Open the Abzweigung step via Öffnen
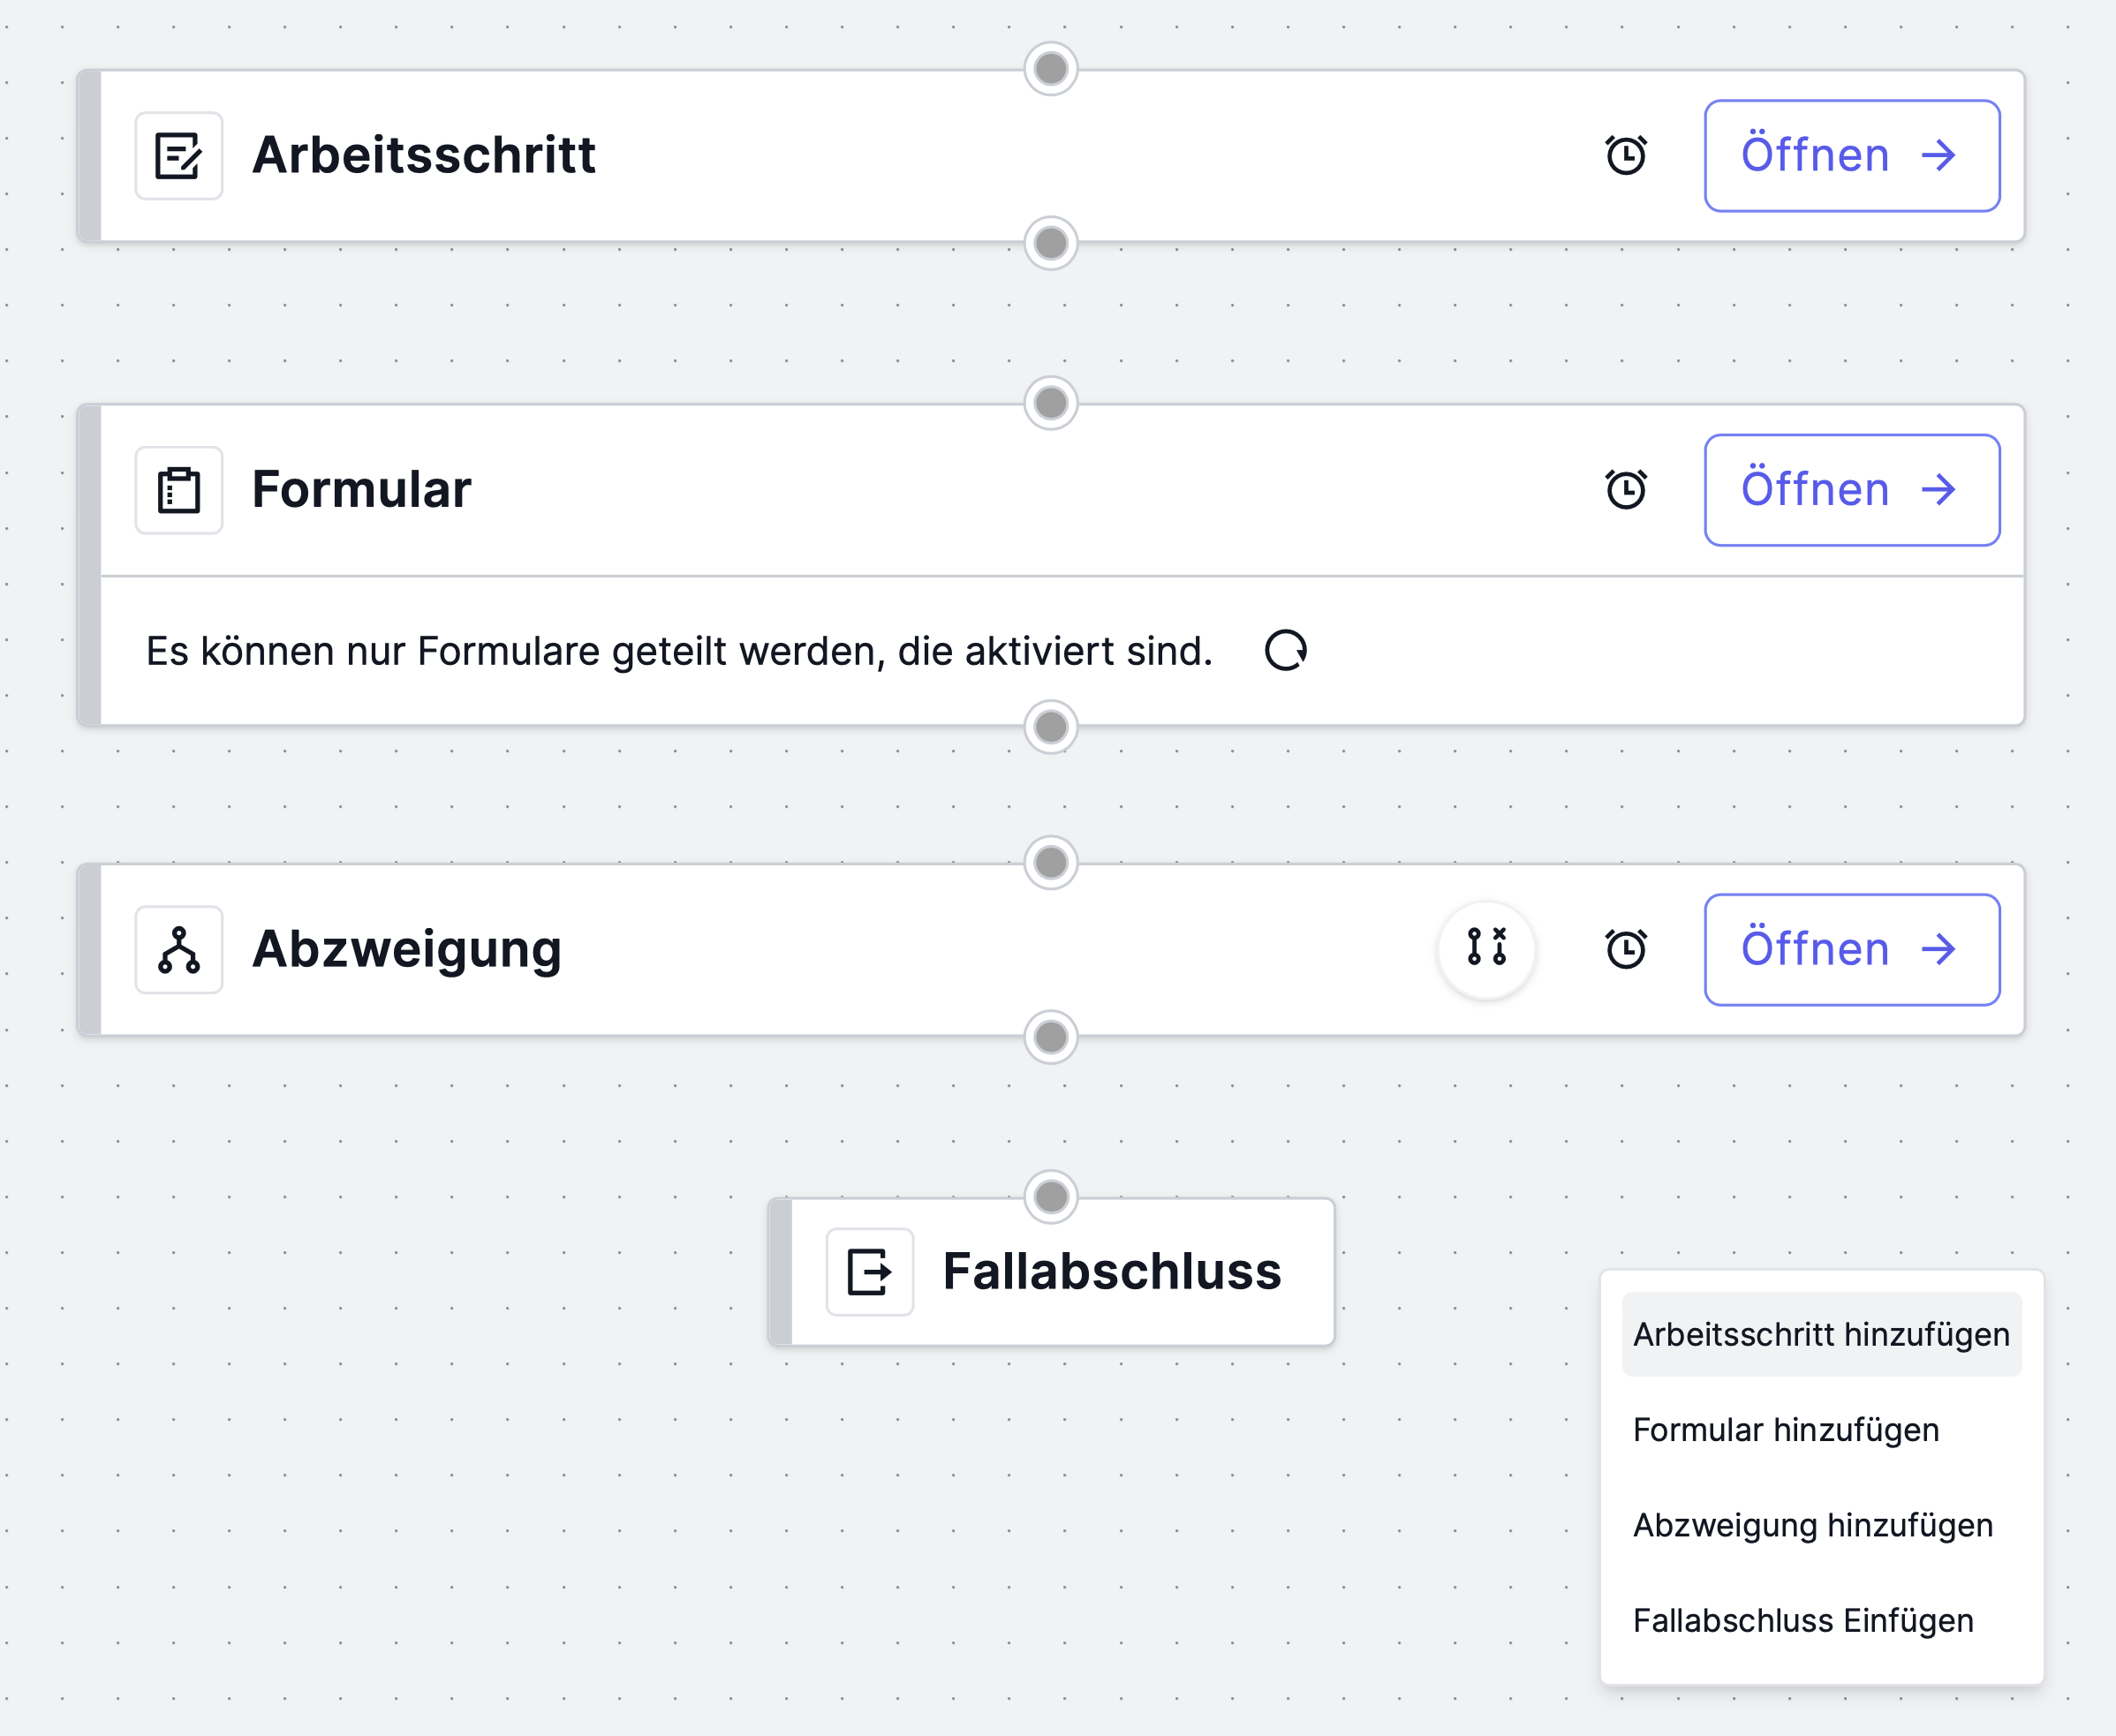Image resolution: width=2116 pixels, height=1736 pixels. [x=1852, y=949]
